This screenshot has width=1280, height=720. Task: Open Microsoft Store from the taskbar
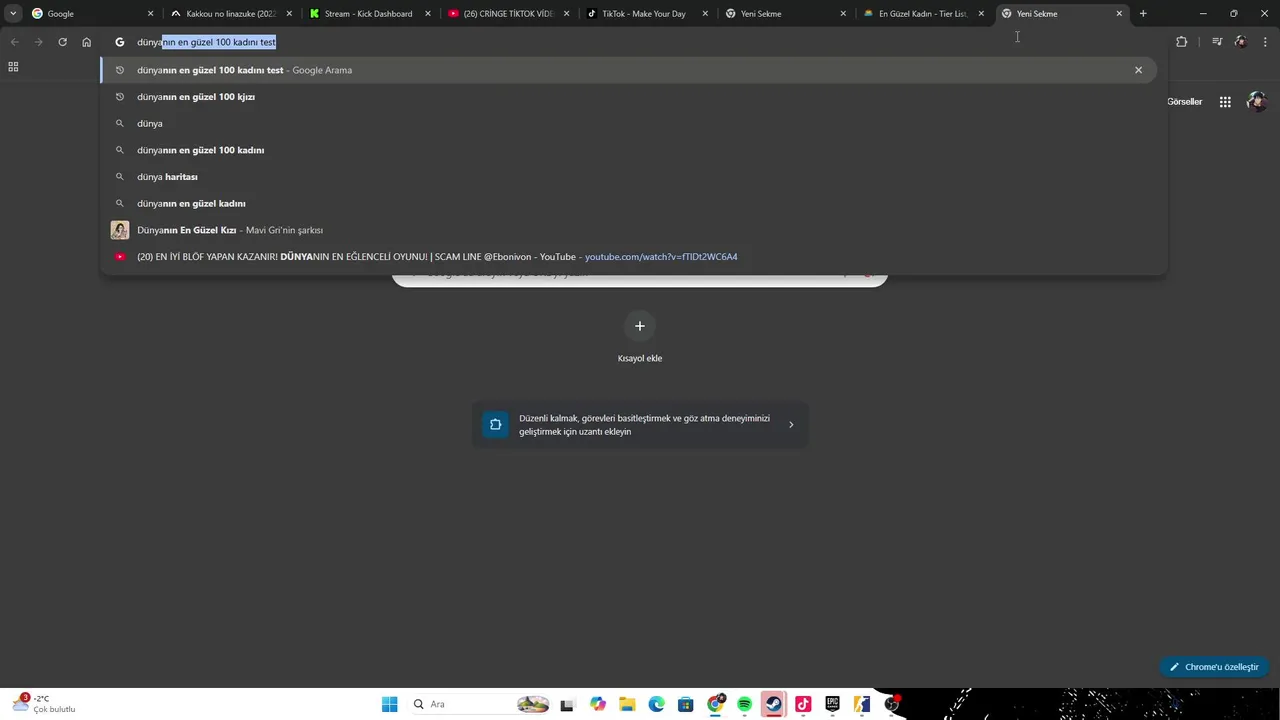[685, 704]
